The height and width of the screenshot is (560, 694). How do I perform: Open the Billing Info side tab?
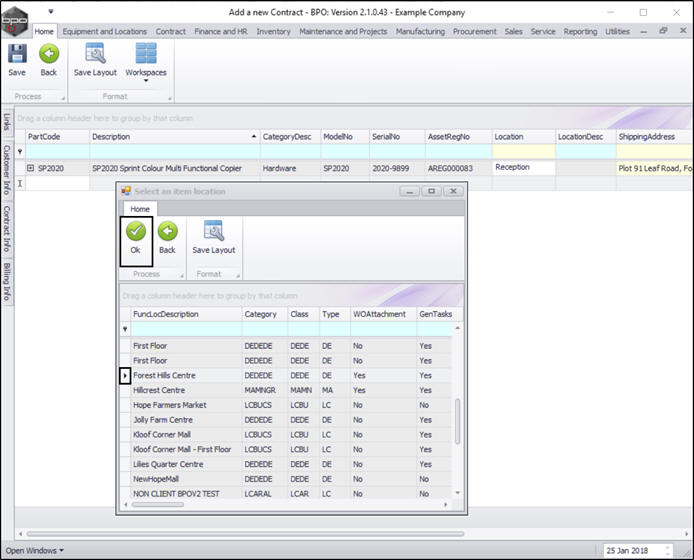(7, 282)
